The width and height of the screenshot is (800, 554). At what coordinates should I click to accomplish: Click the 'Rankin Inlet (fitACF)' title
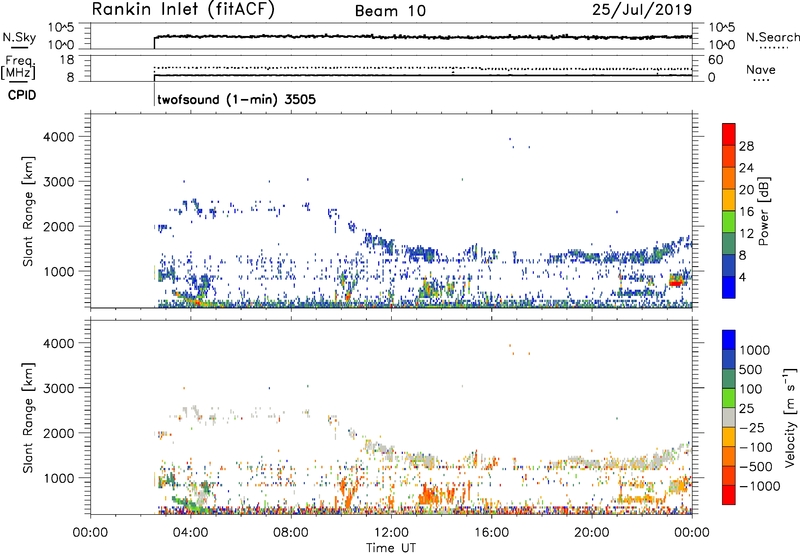click(x=183, y=10)
